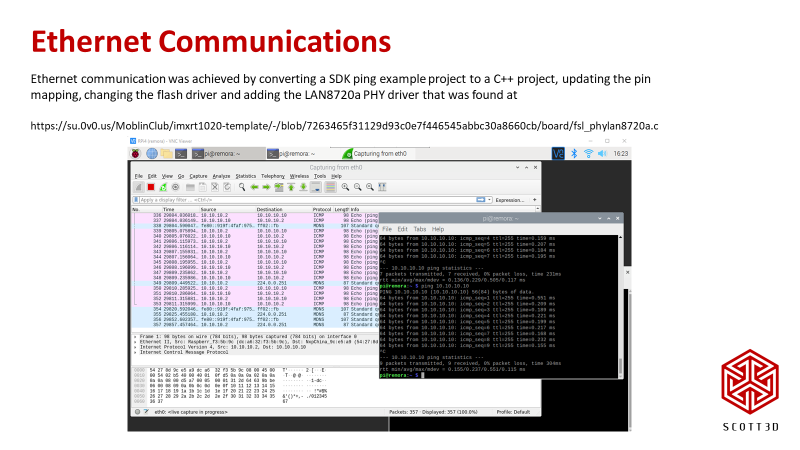Open the Raspberry Pi main menu
Viewport: 800px width, 450px height.
click(135, 154)
